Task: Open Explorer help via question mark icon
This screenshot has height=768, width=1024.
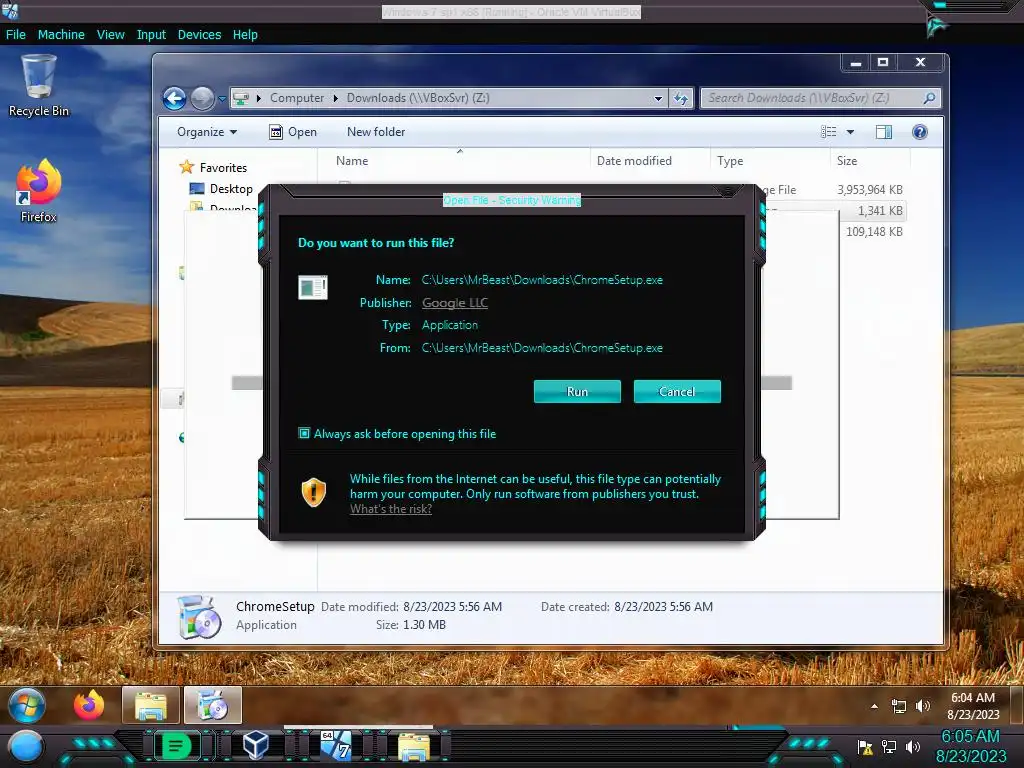Action: pyautogui.click(x=920, y=132)
